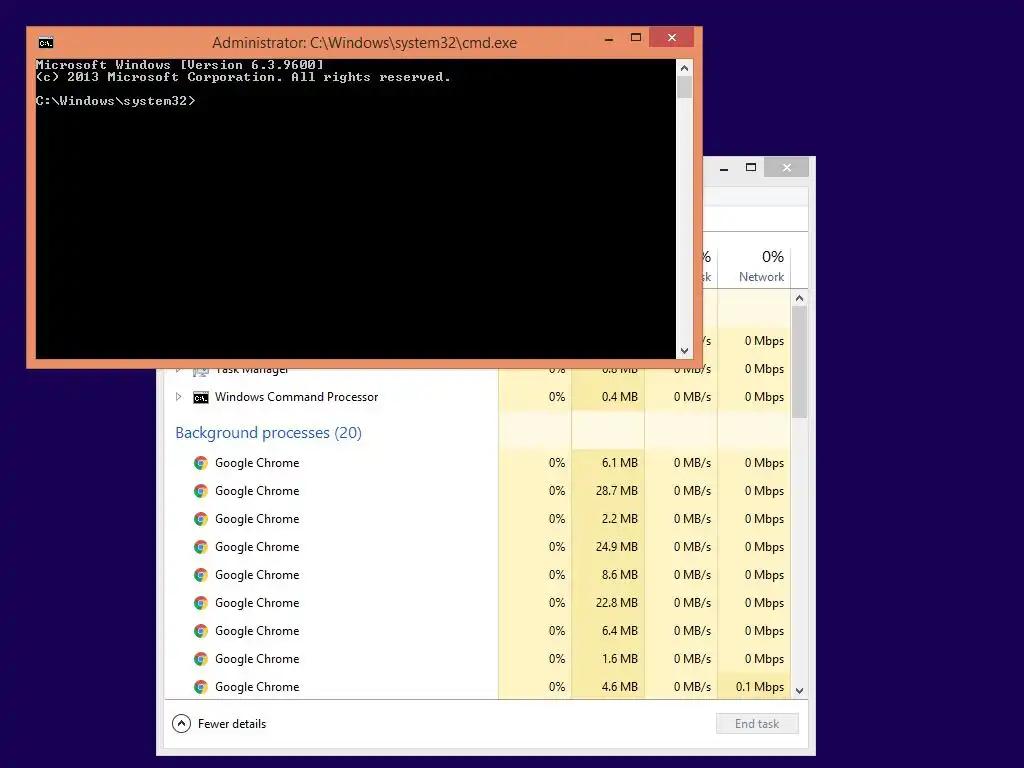Click the 4.6 MB memory cell
1024x768 pixels.
point(608,687)
